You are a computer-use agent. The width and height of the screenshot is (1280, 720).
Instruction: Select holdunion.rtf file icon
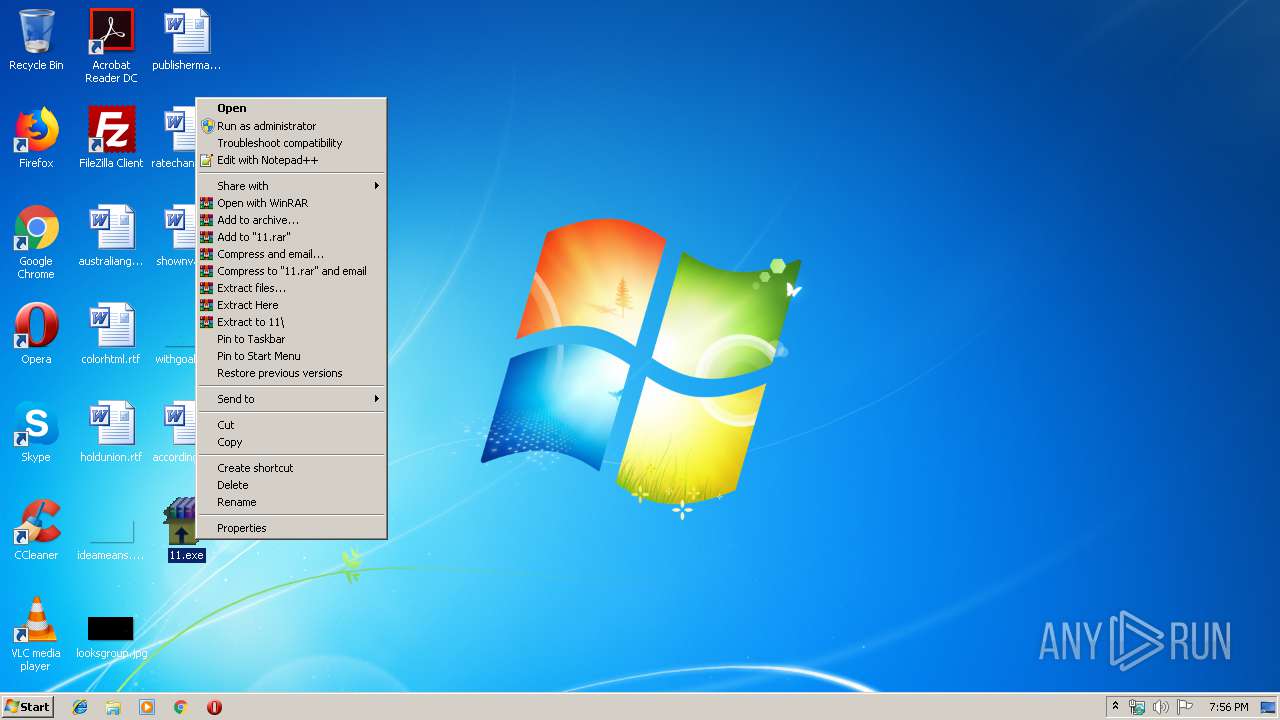111,432
